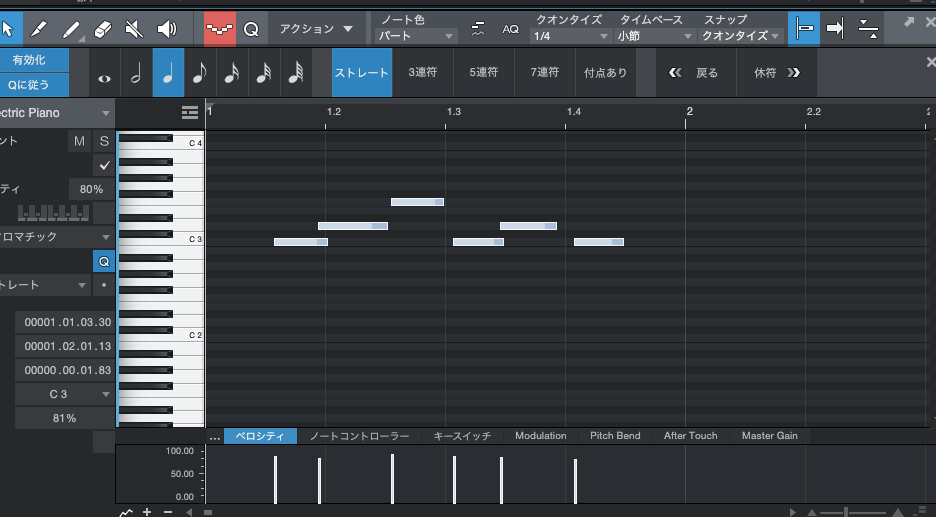Click the bar 2 ruler marker
This screenshot has width=936, height=517.
[x=689, y=111]
